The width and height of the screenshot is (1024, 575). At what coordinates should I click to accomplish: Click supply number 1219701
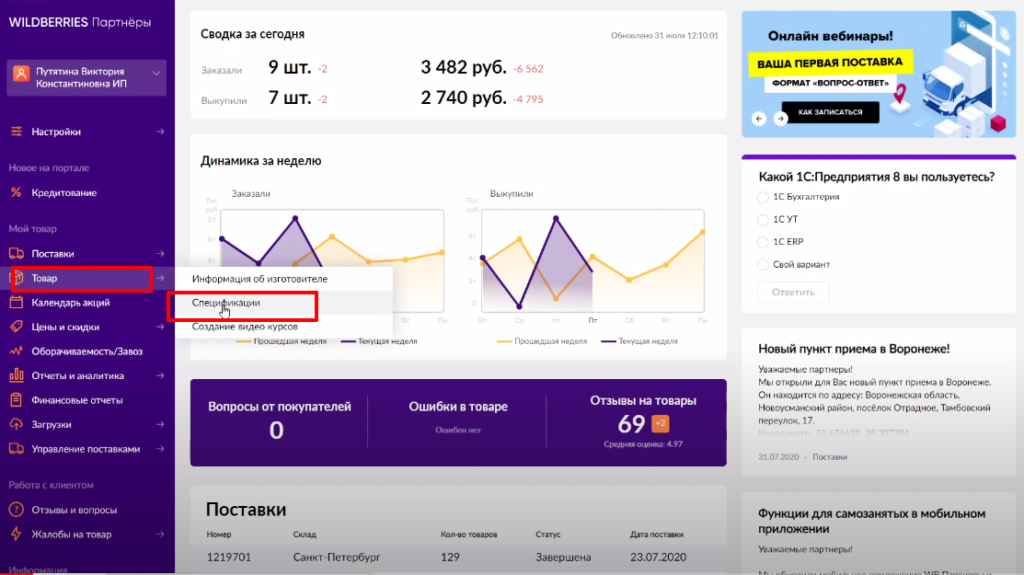click(229, 557)
